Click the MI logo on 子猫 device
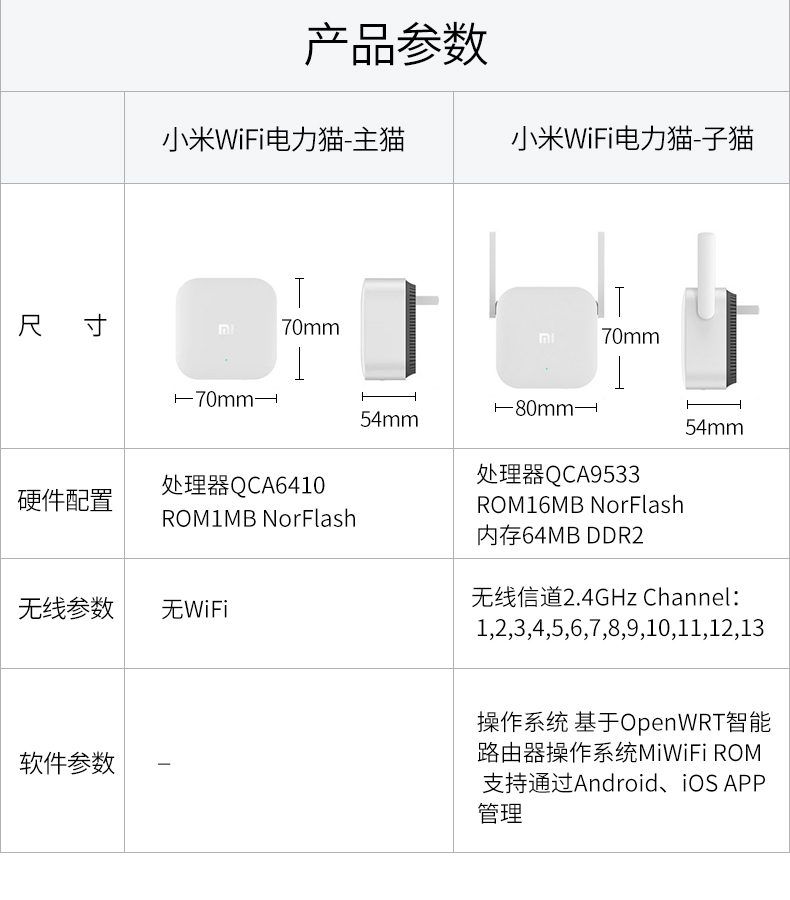The width and height of the screenshot is (790, 900). 547,339
